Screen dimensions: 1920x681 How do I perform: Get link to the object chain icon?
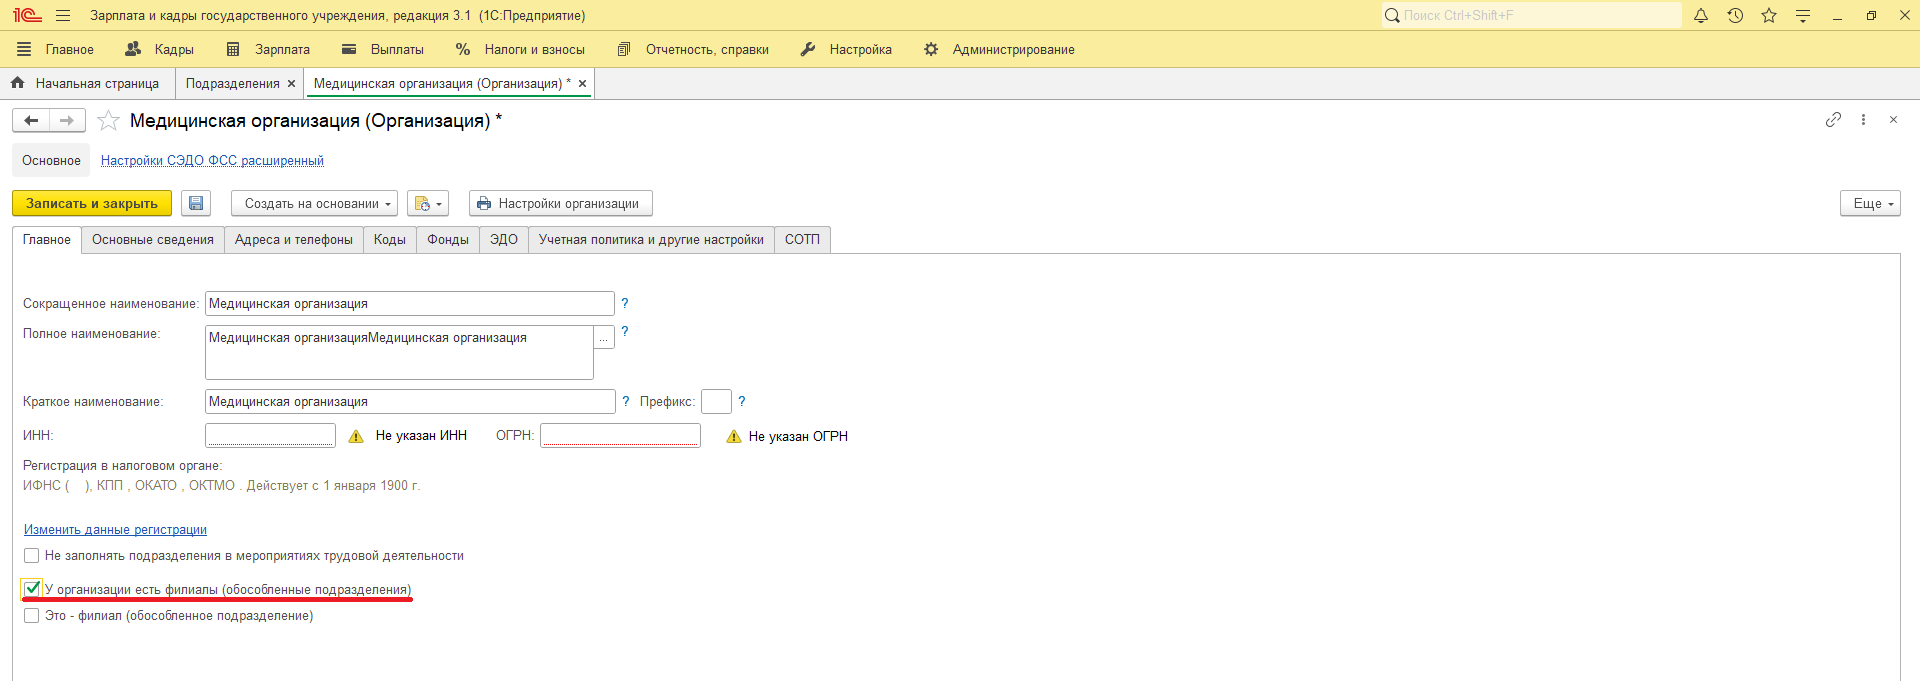(1833, 120)
